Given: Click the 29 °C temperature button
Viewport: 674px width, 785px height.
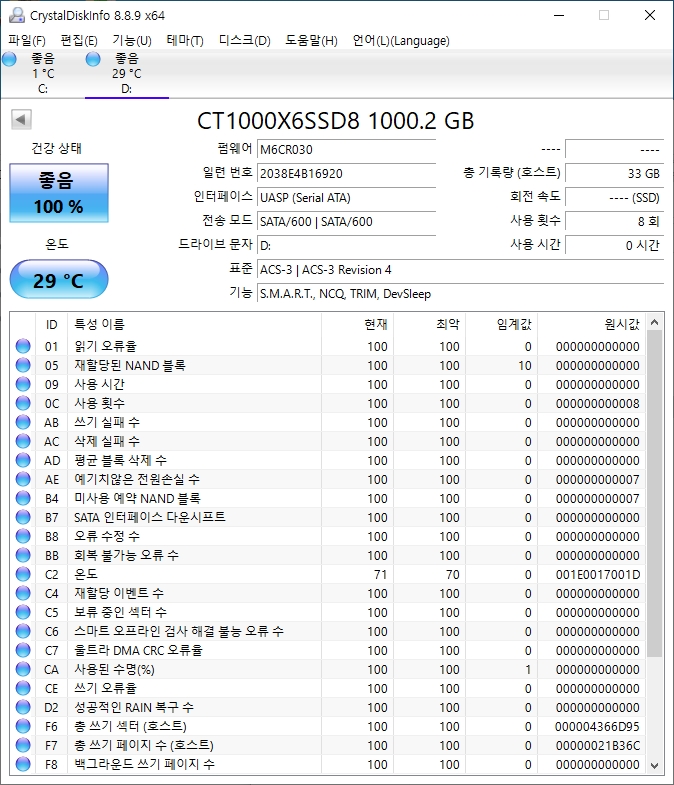Looking at the screenshot, I should tap(58, 280).
